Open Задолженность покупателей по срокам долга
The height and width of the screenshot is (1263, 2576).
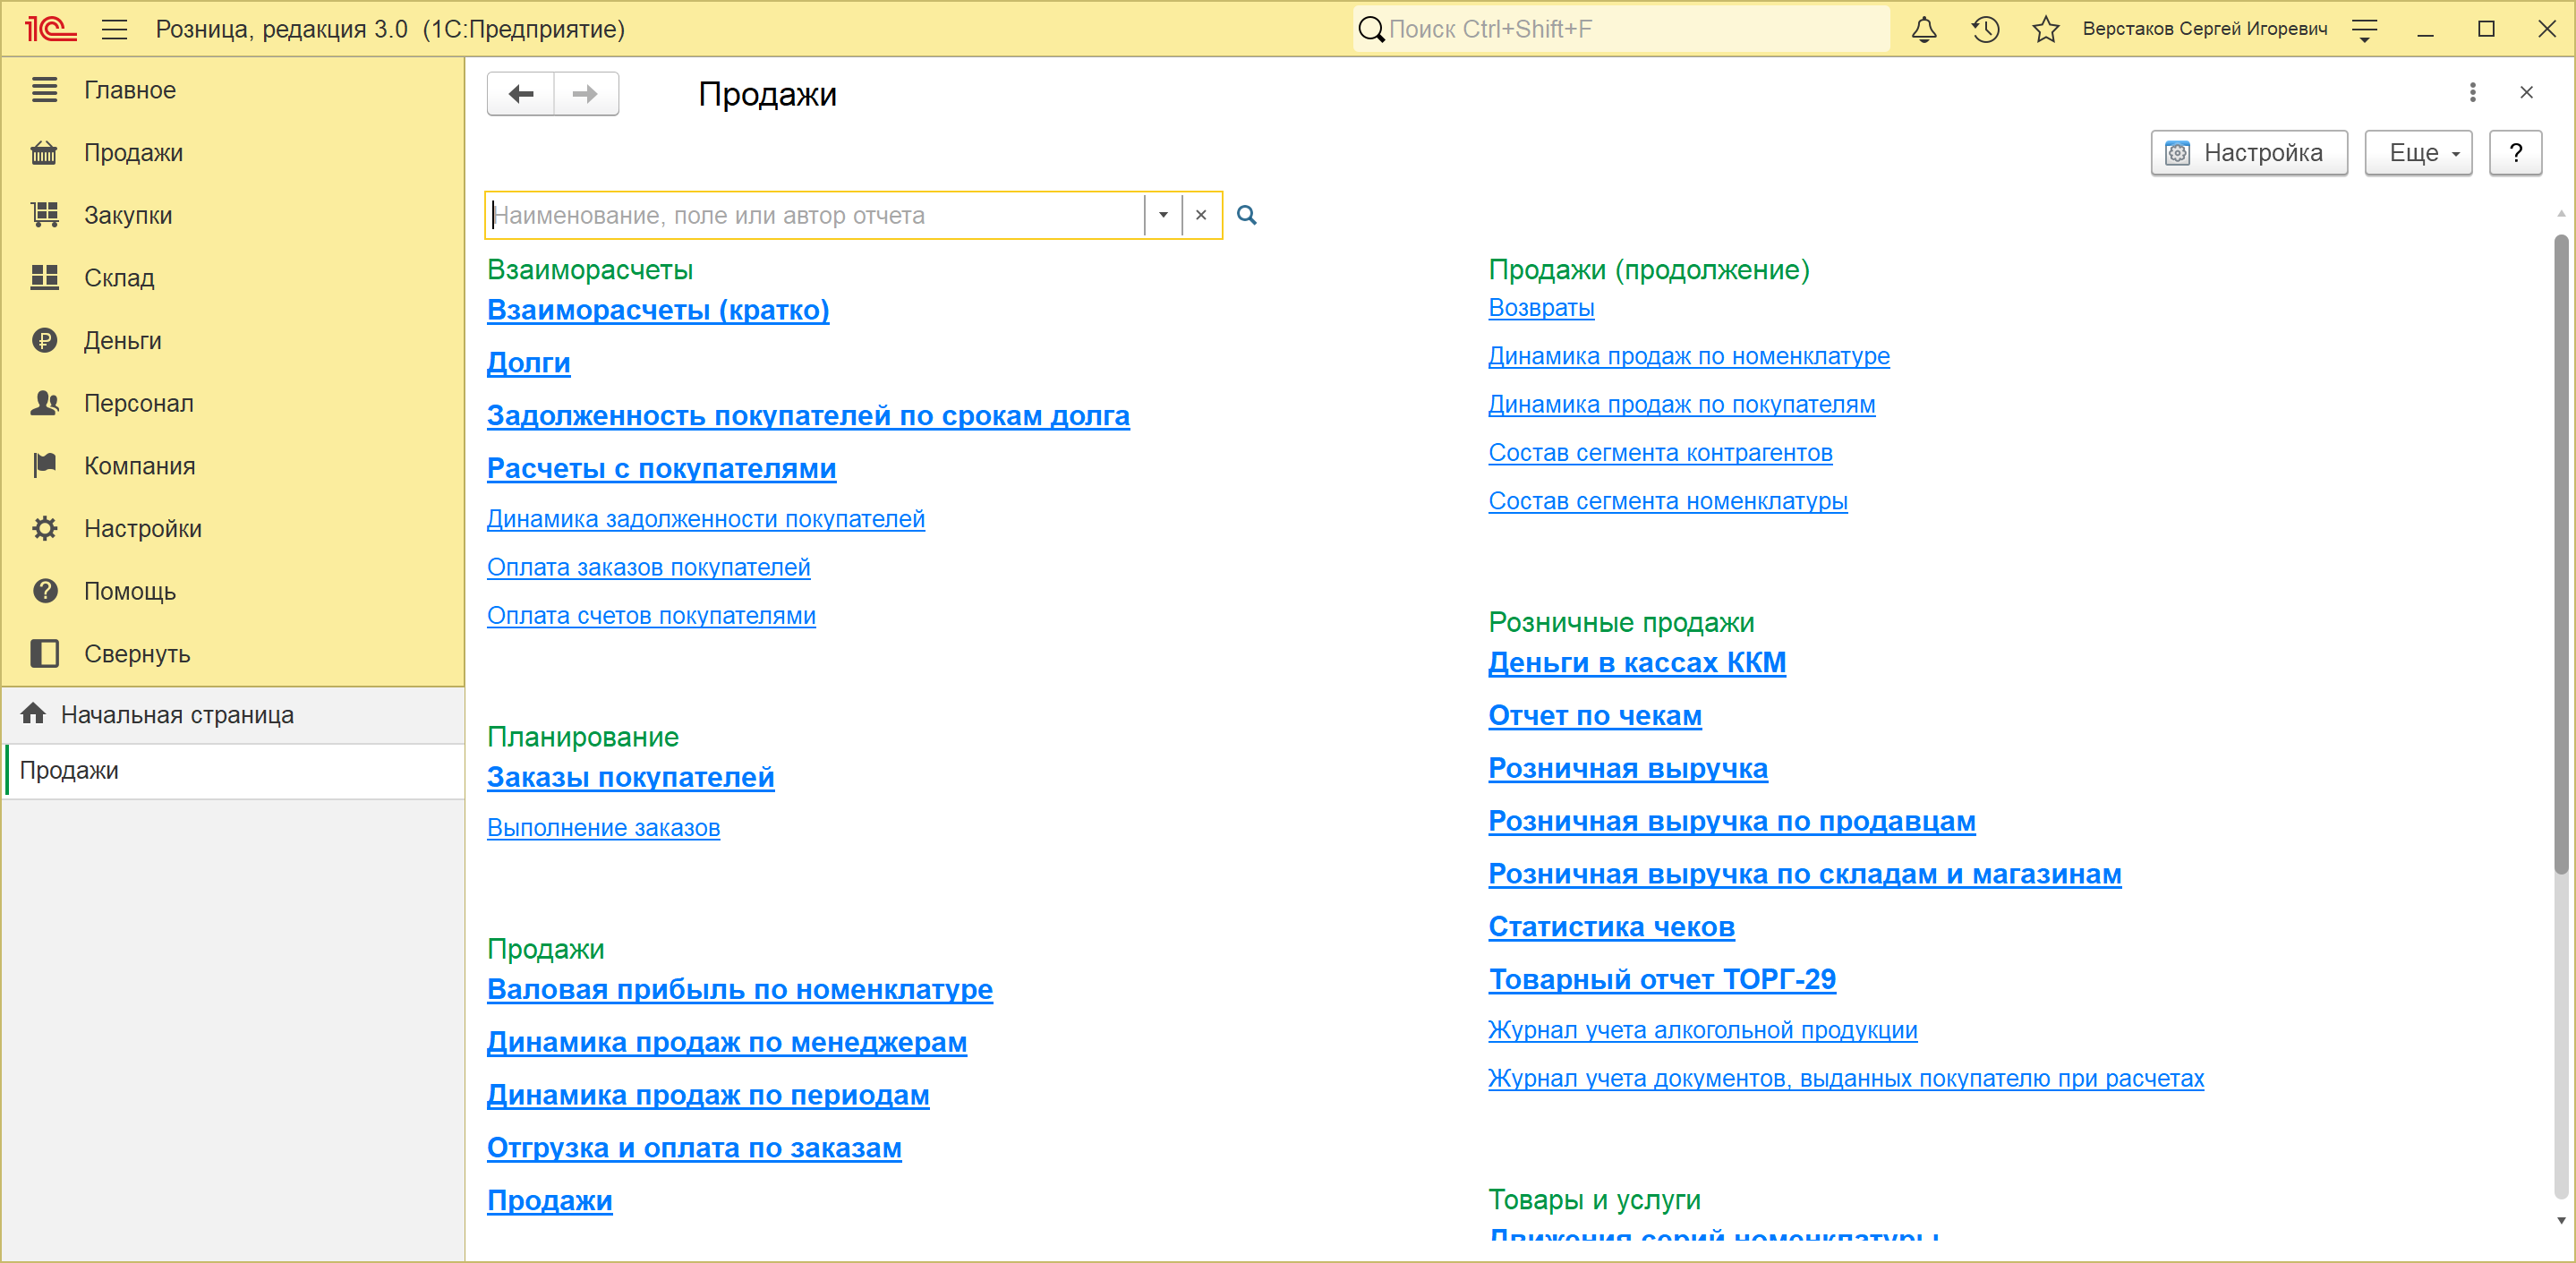808,417
